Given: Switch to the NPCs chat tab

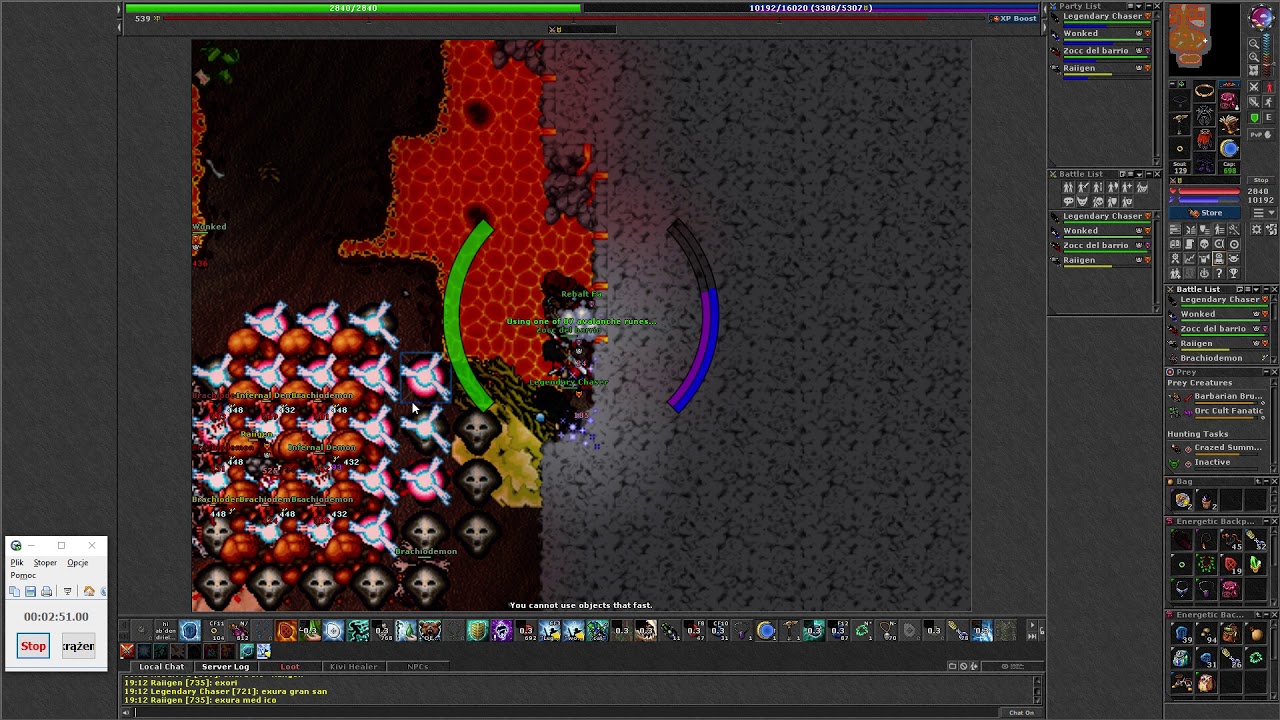Looking at the screenshot, I should tap(417, 667).
